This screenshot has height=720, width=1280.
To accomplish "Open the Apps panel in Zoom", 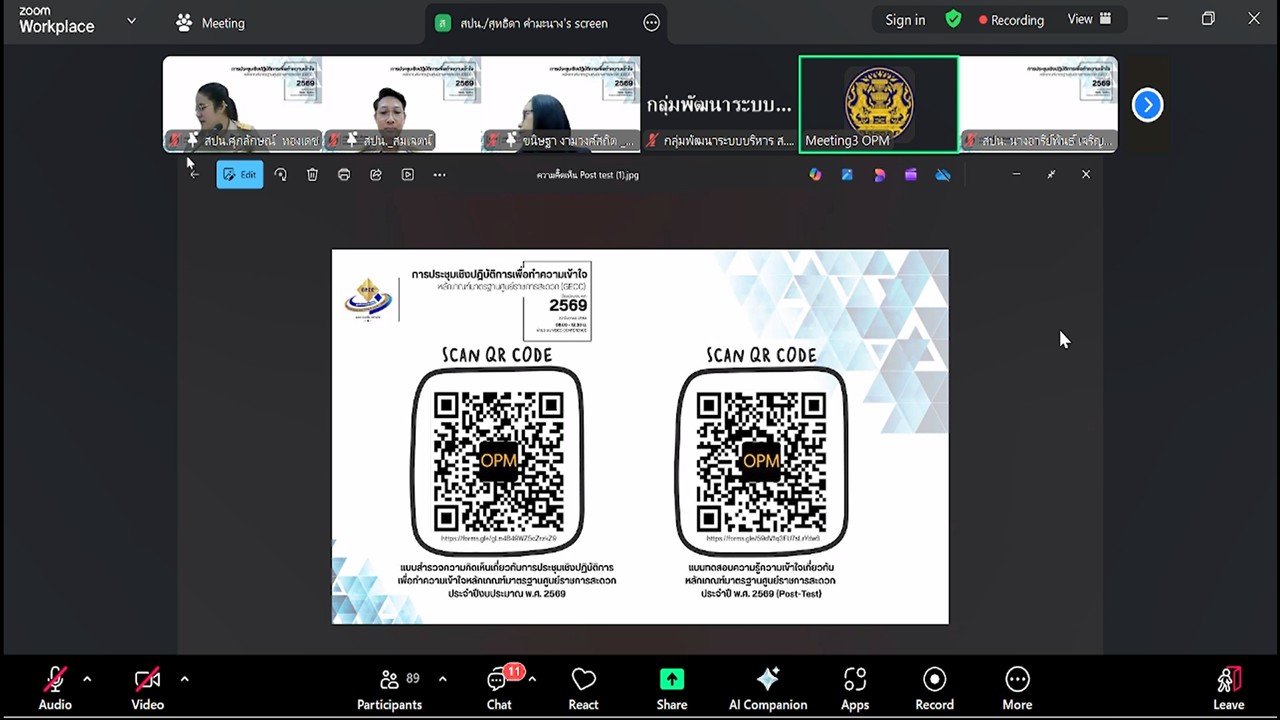I will click(x=855, y=687).
